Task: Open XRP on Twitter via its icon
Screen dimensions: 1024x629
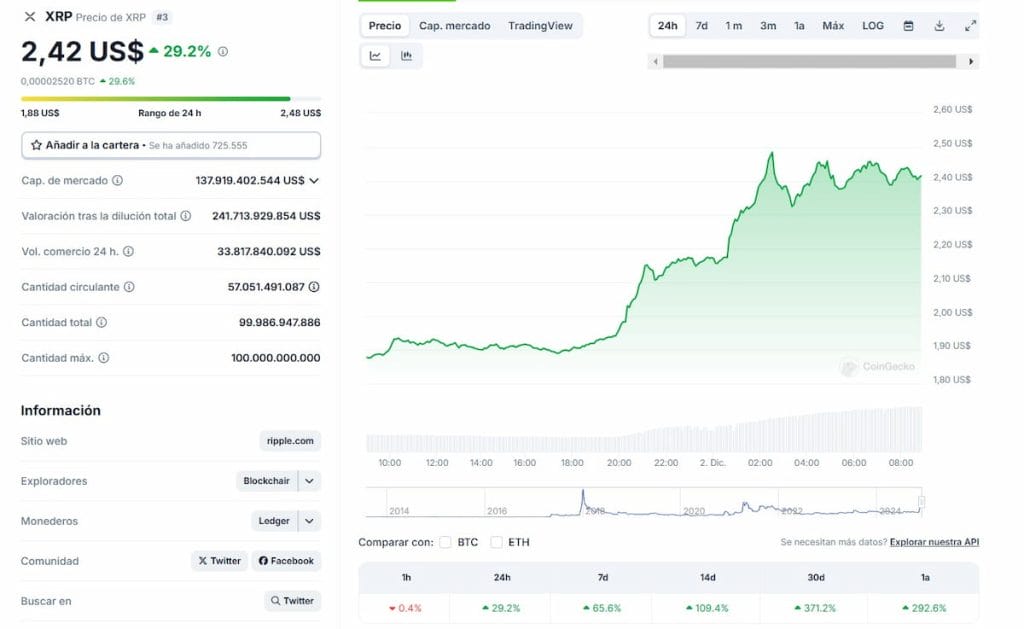Action: click(219, 561)
